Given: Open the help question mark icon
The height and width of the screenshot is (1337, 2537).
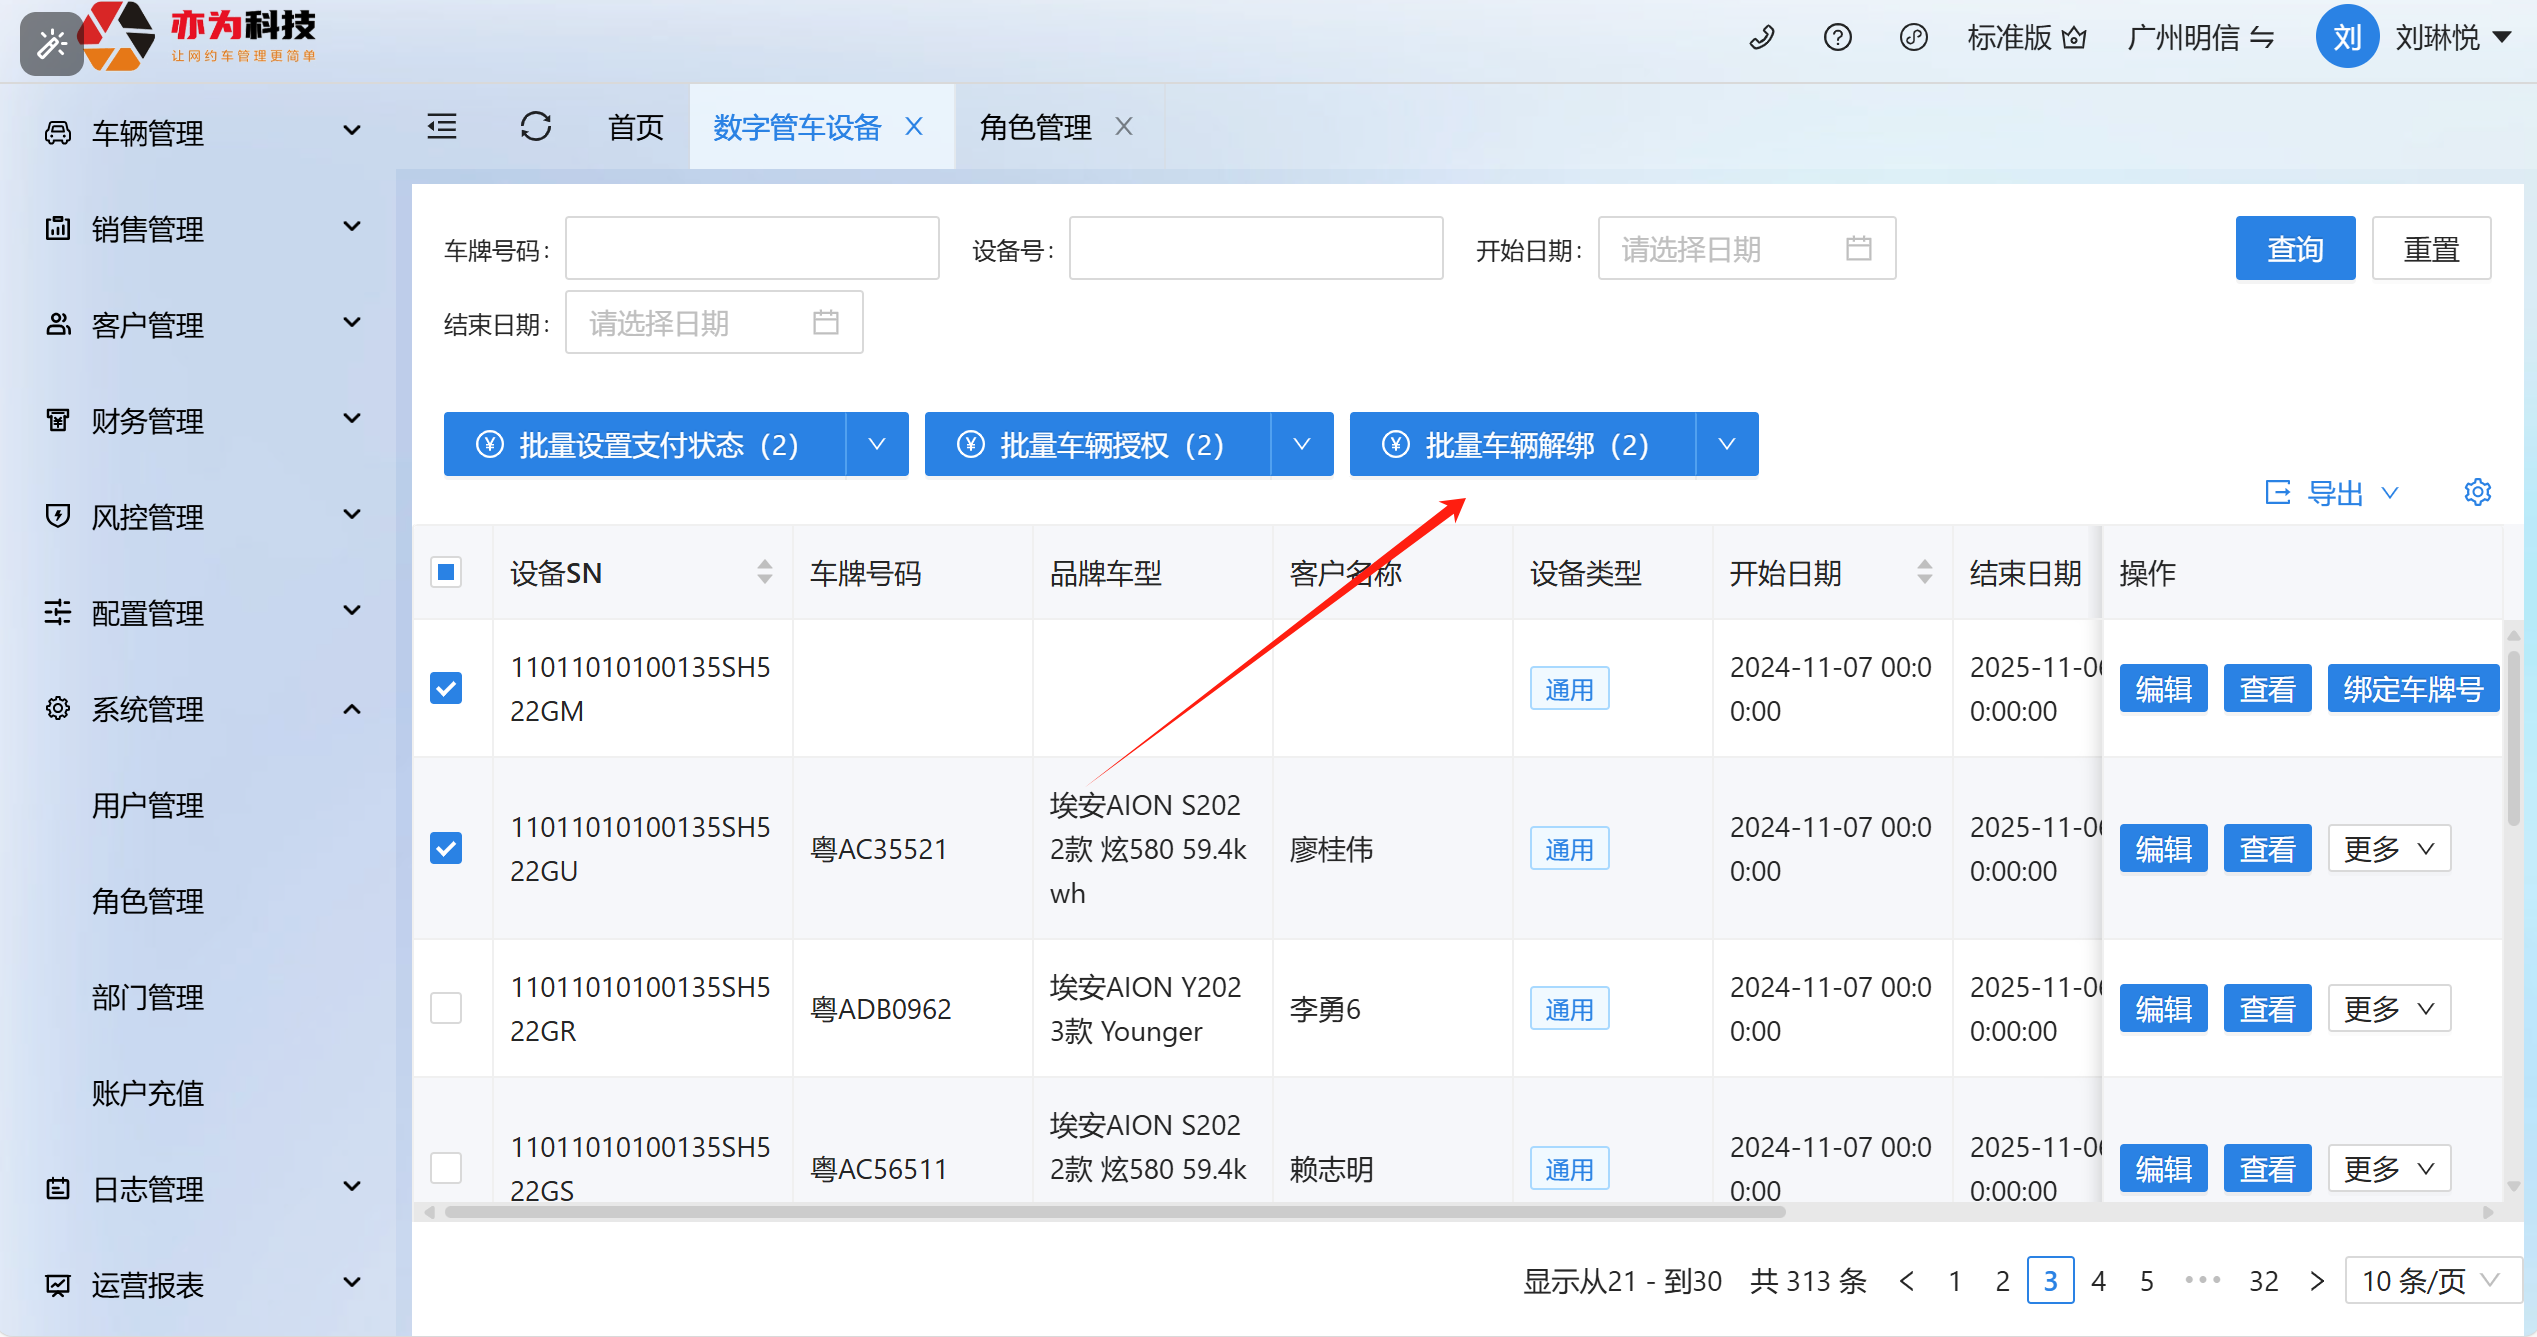Looking at the screenshot, I should (x=1837, y=38).
